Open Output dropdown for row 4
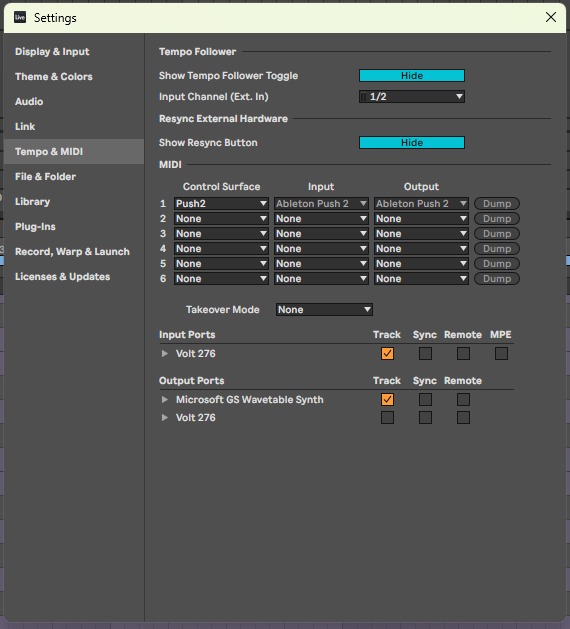570x629 pixels. coord(421,249)
